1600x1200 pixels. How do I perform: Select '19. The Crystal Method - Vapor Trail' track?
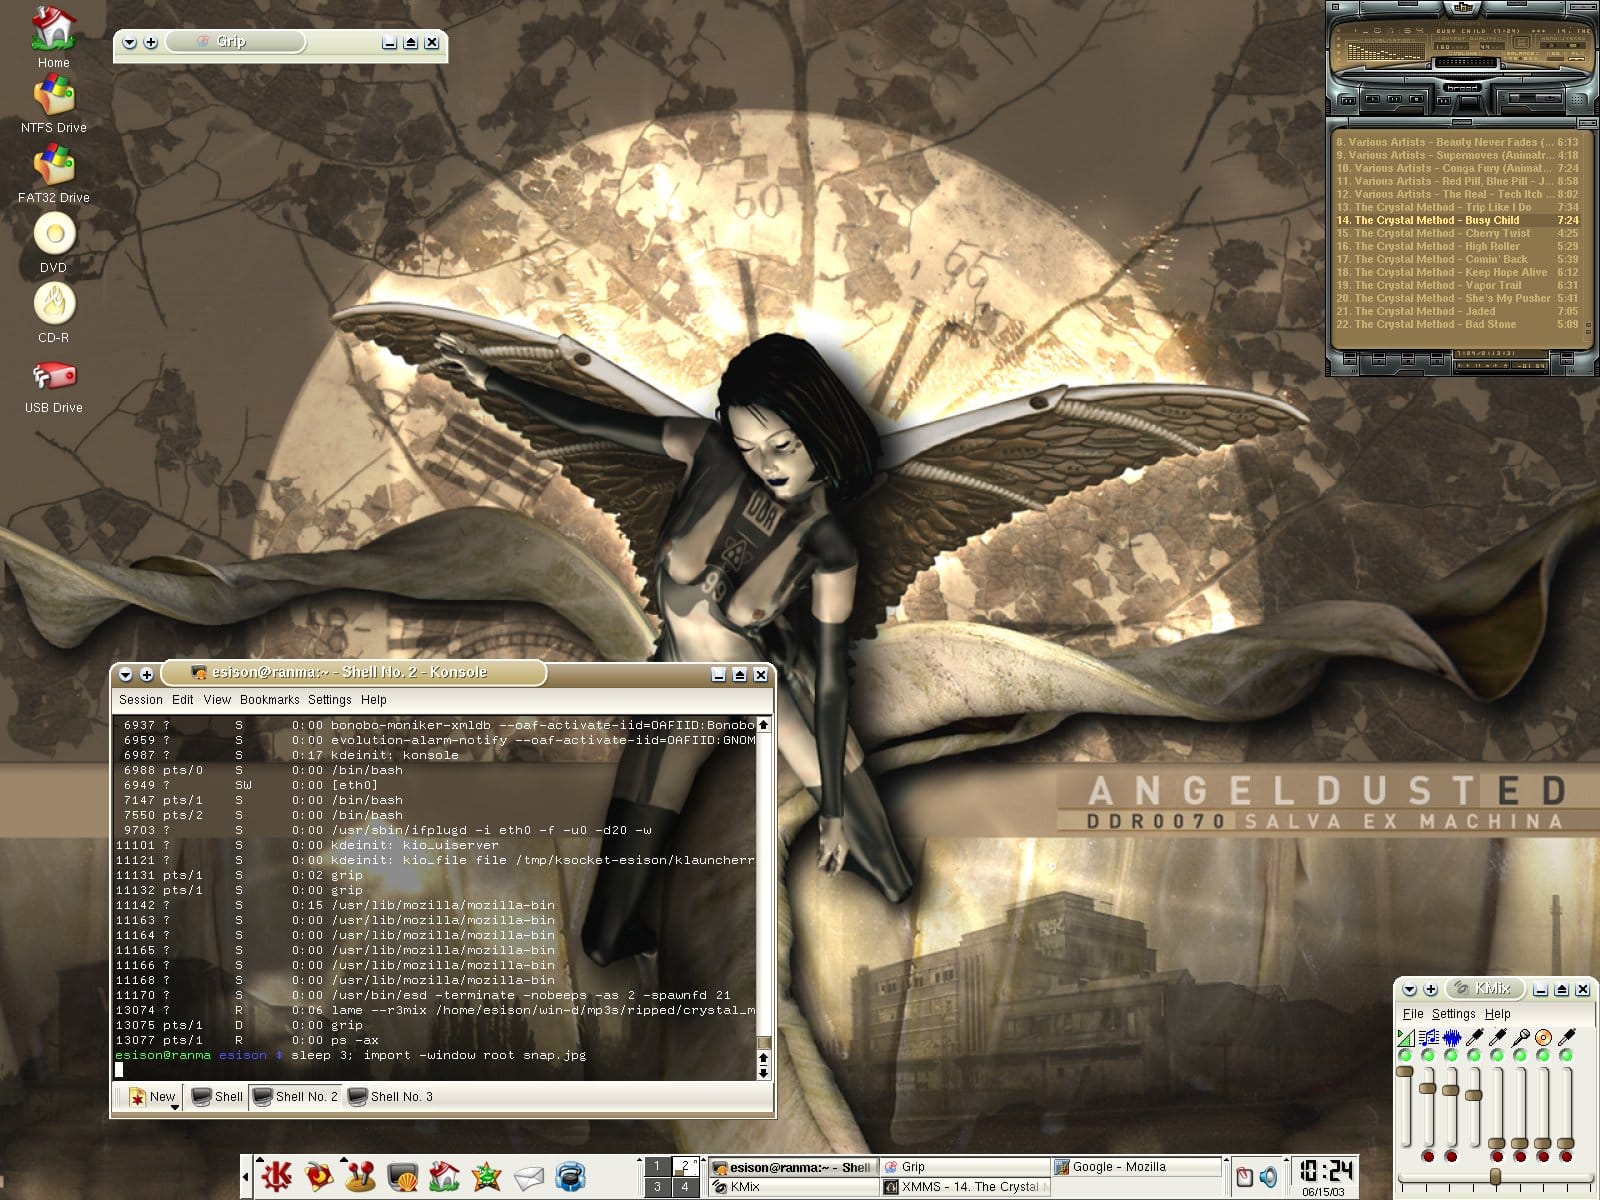1457,285
